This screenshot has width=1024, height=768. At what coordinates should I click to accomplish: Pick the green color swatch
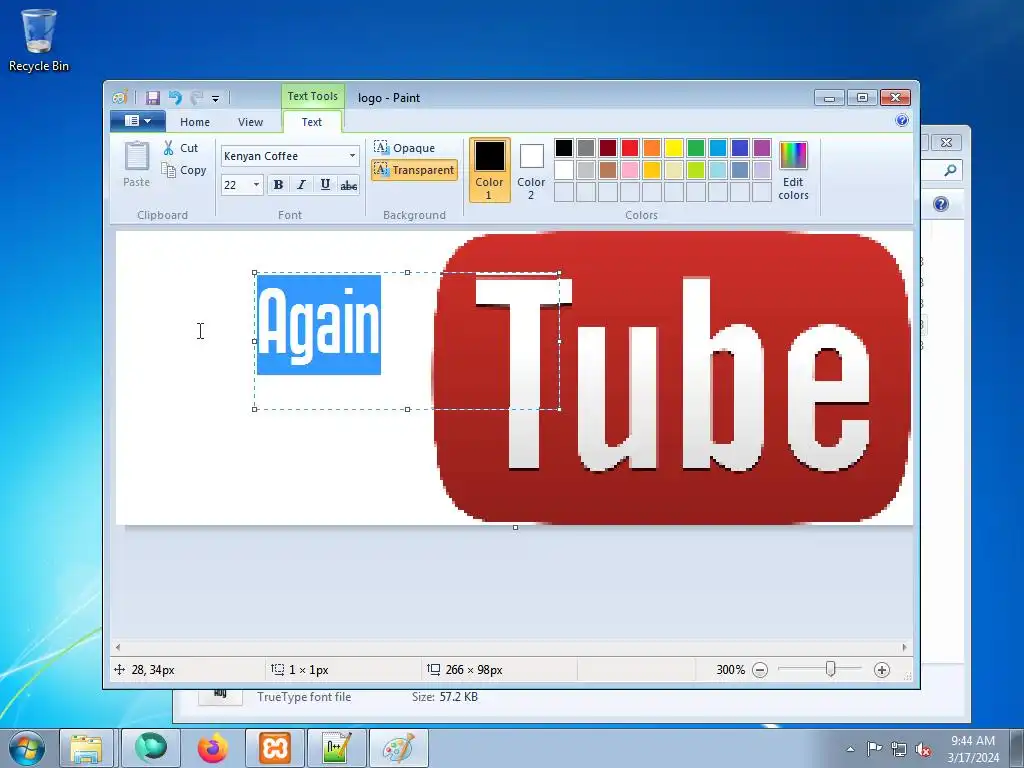696,148
